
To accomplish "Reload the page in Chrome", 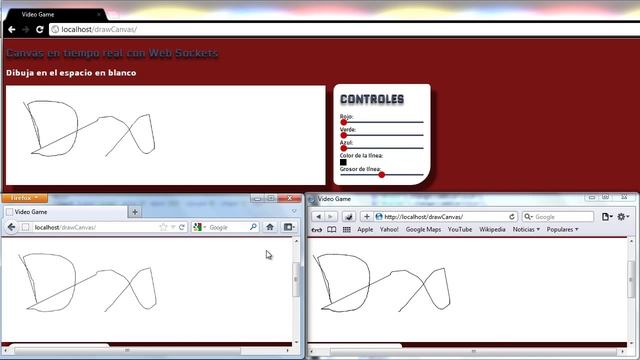I will click(40, 29).
